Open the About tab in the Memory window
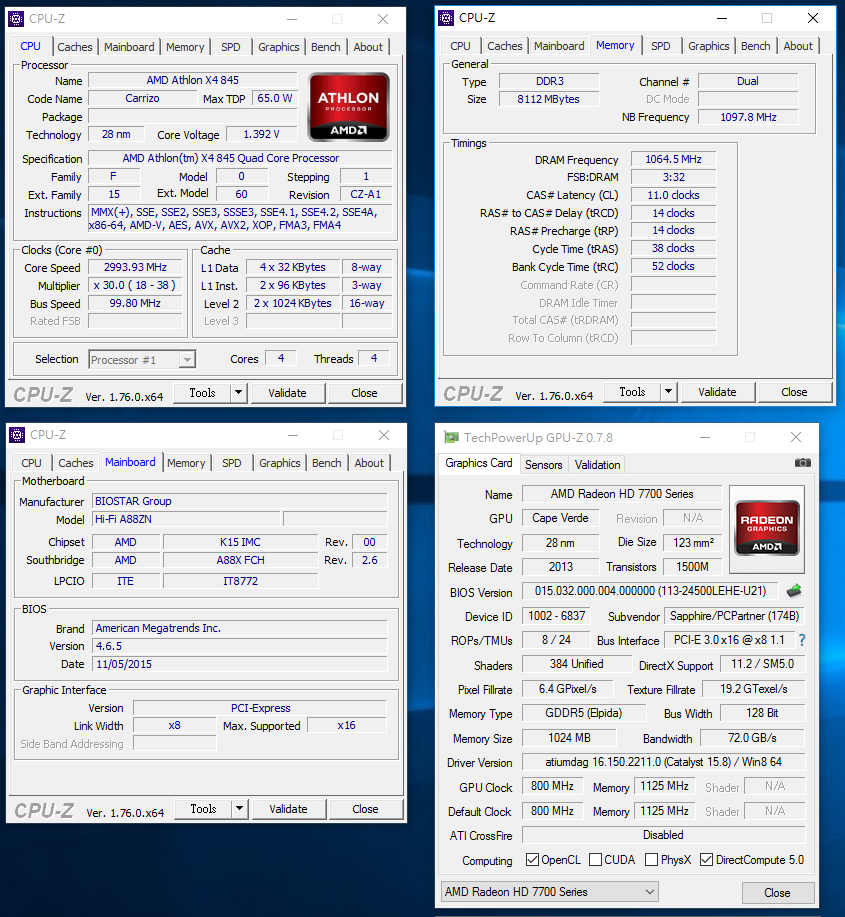Image resolution: width=845 pixels, height=917 pixels. tap(798, 46)
